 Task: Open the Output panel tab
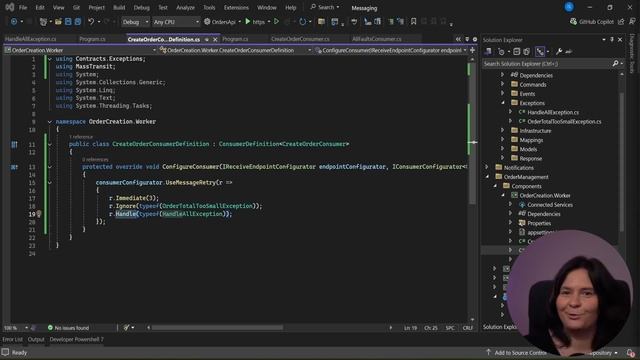(36, 339)
